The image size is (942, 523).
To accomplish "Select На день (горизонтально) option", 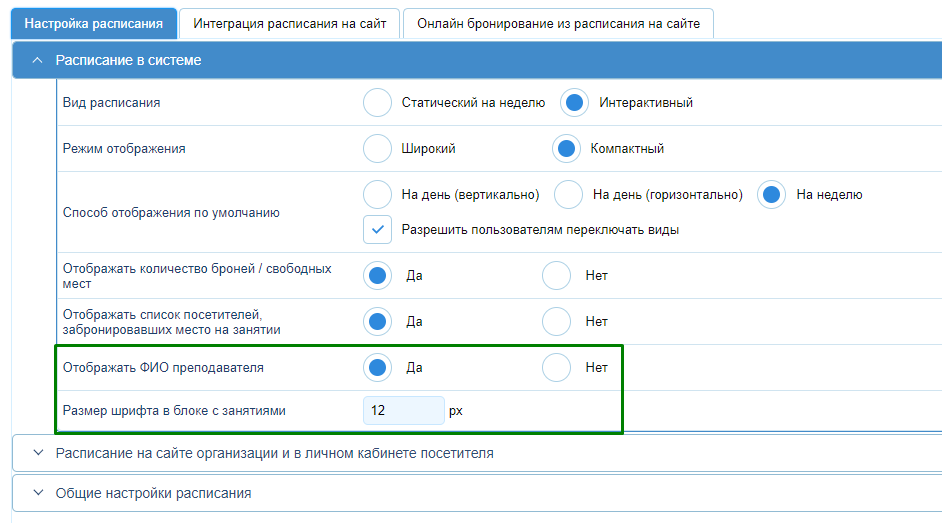I will (x=568, y=195).
